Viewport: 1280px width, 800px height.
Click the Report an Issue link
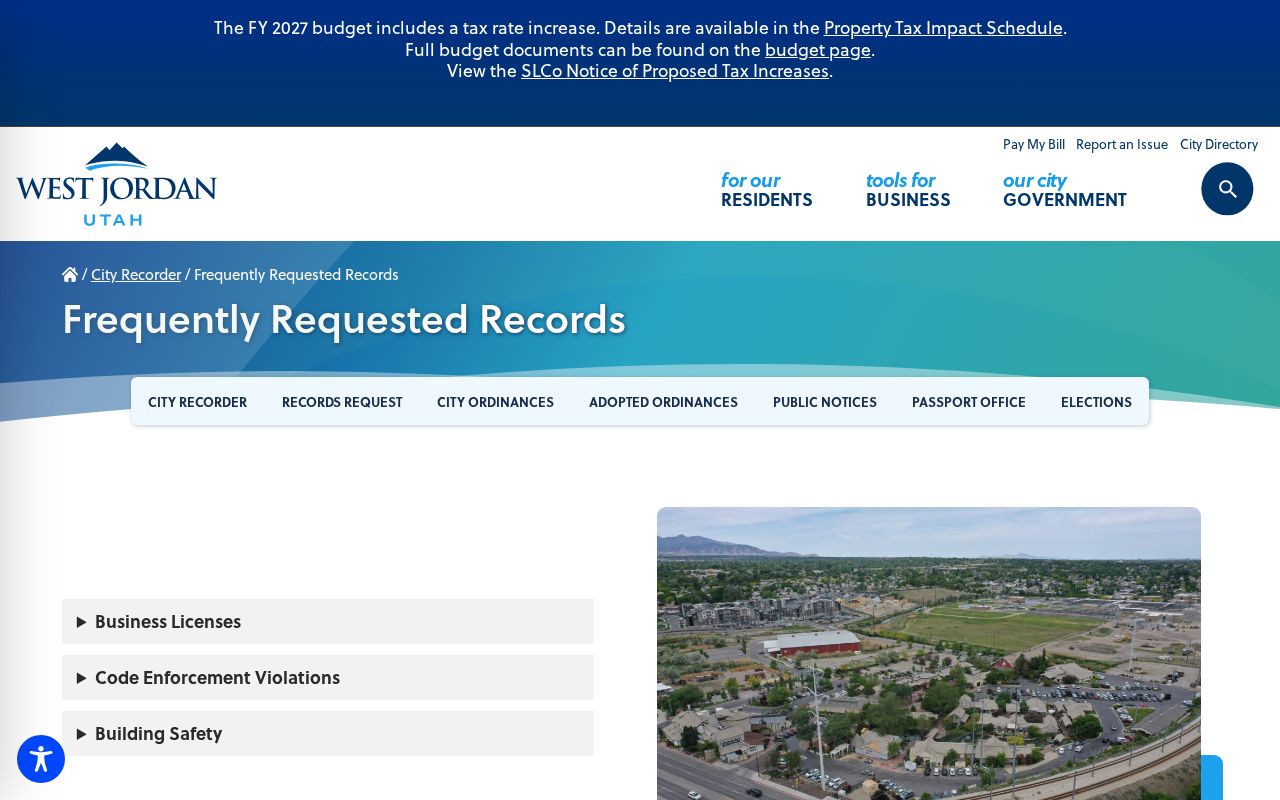(1122, 144)
